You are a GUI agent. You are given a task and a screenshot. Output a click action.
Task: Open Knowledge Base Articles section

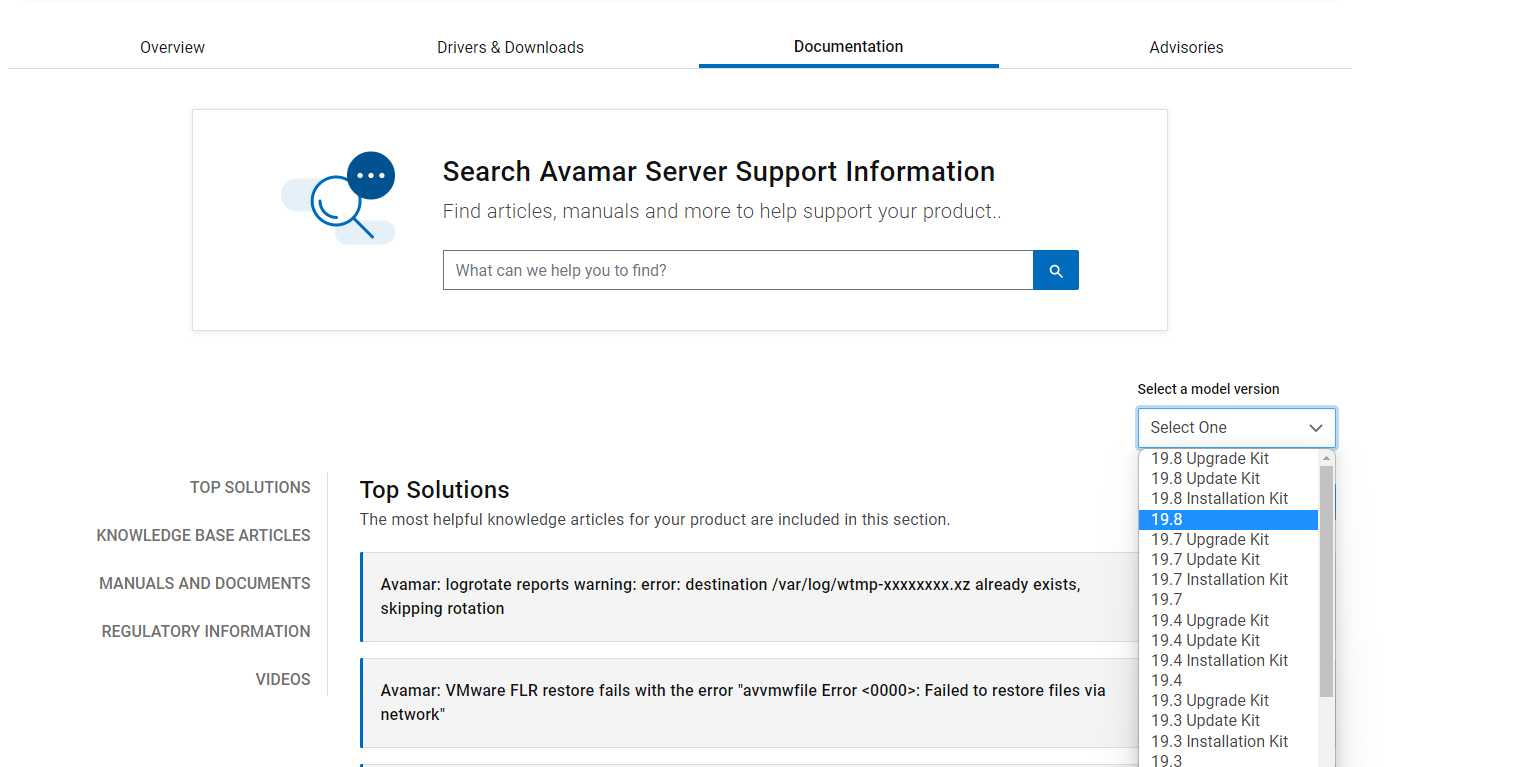click(x=203, y=535)
